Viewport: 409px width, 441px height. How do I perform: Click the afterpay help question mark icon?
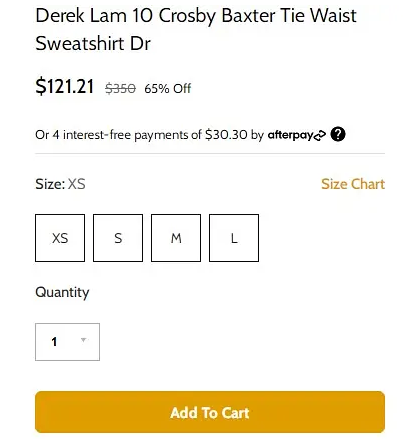coord(338,134)
